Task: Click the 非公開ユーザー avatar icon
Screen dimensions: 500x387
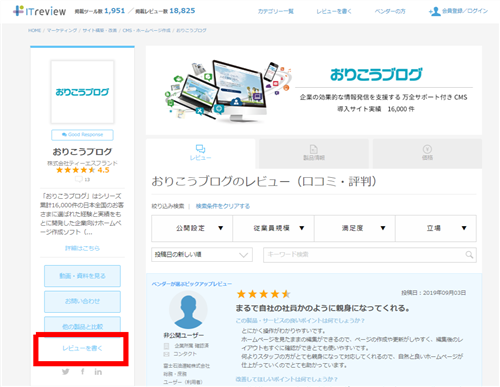Action: [x=188, y=310]
